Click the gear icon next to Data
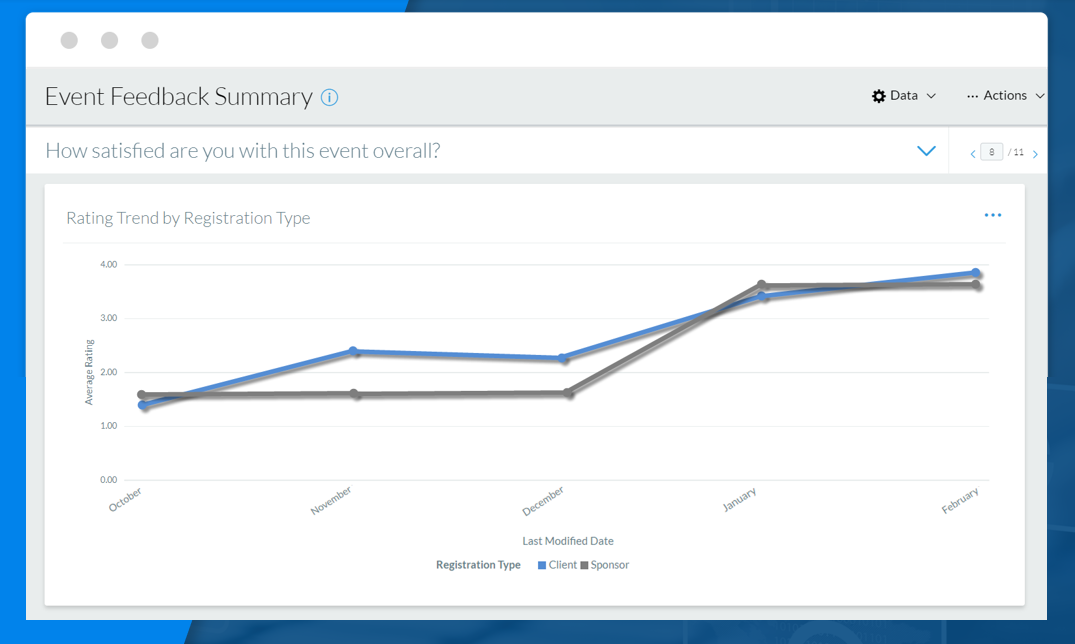 [878, 96]
